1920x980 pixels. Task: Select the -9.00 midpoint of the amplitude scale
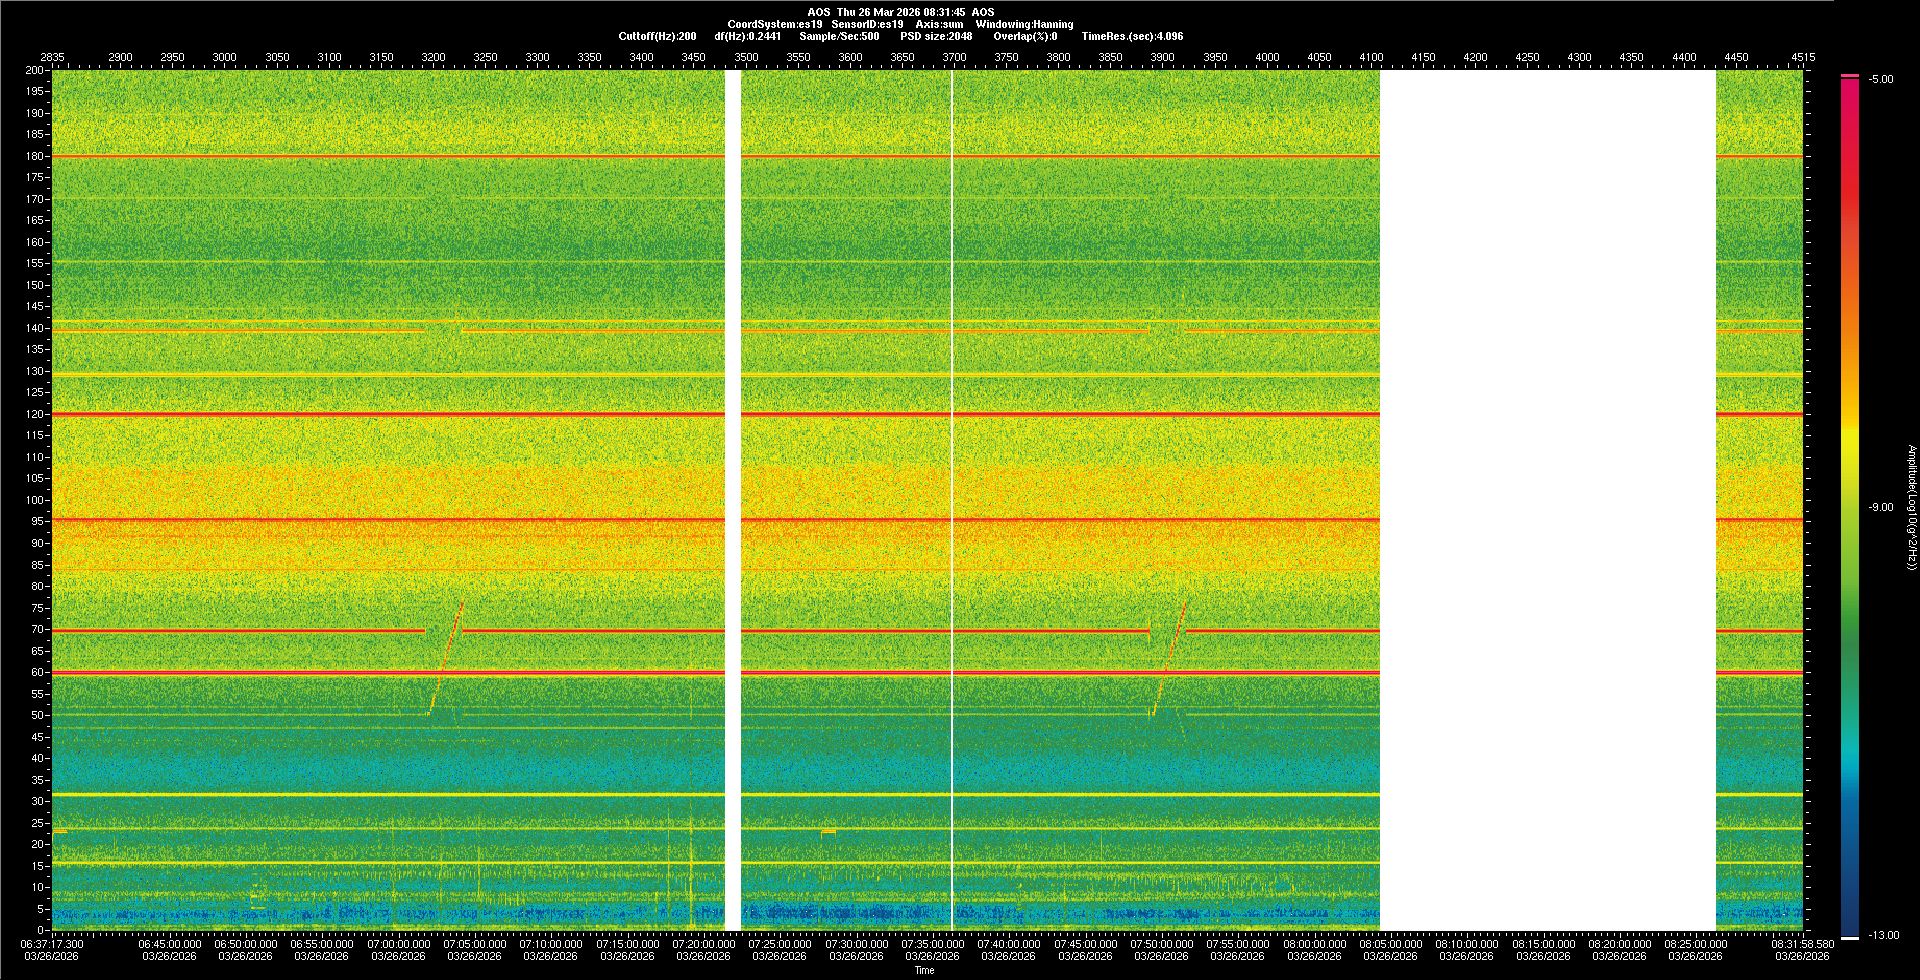1880,507
